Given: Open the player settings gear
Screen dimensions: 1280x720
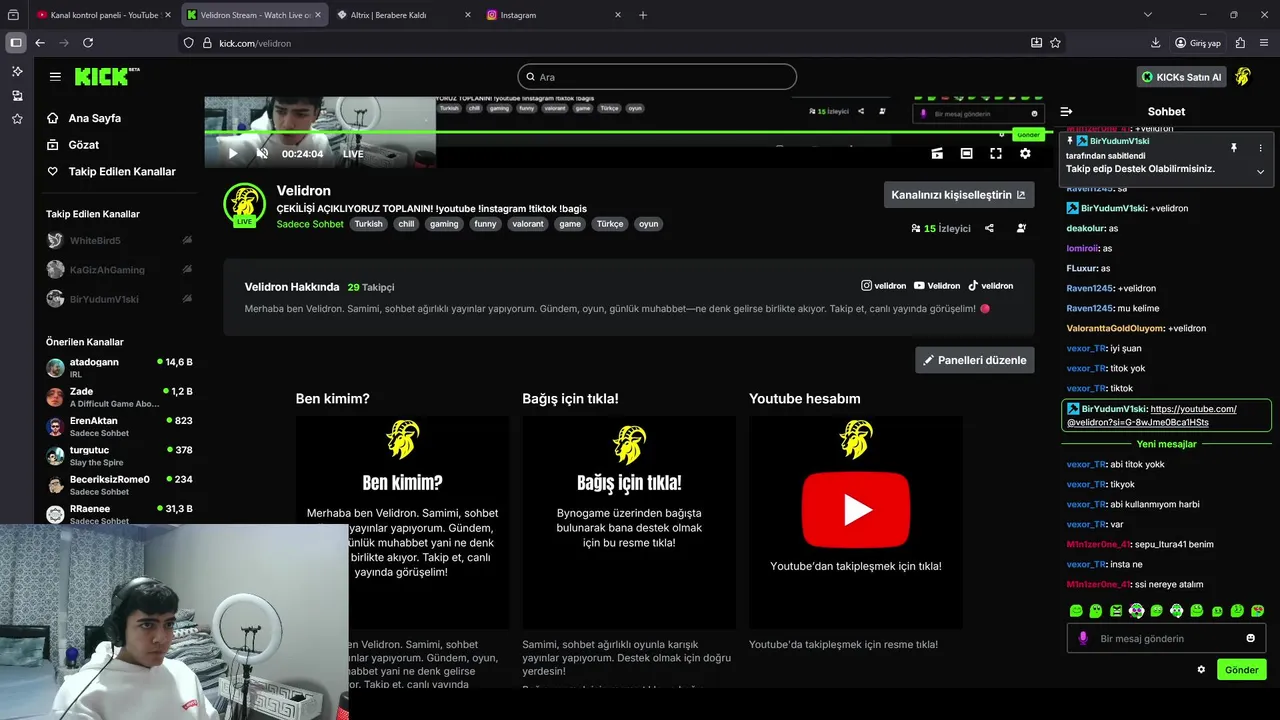Looking at the screenshot, I should point(1025,153).
